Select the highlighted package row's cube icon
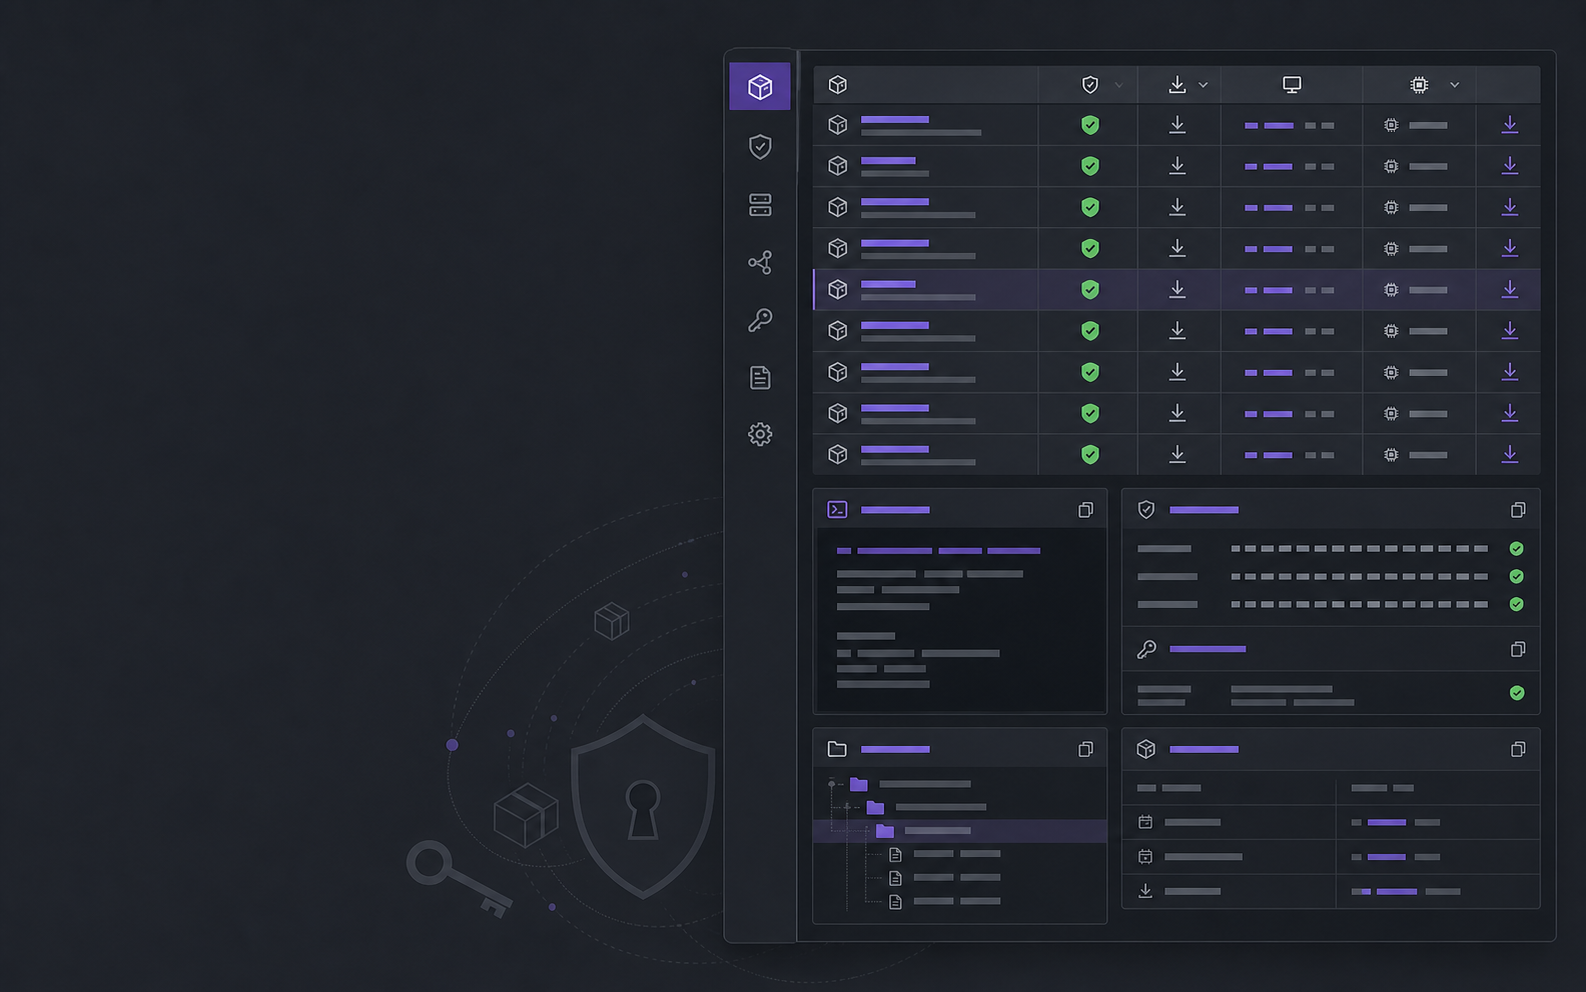Image resolution: width=1586 pixels, height=992 pixels. tap(838, 289)
